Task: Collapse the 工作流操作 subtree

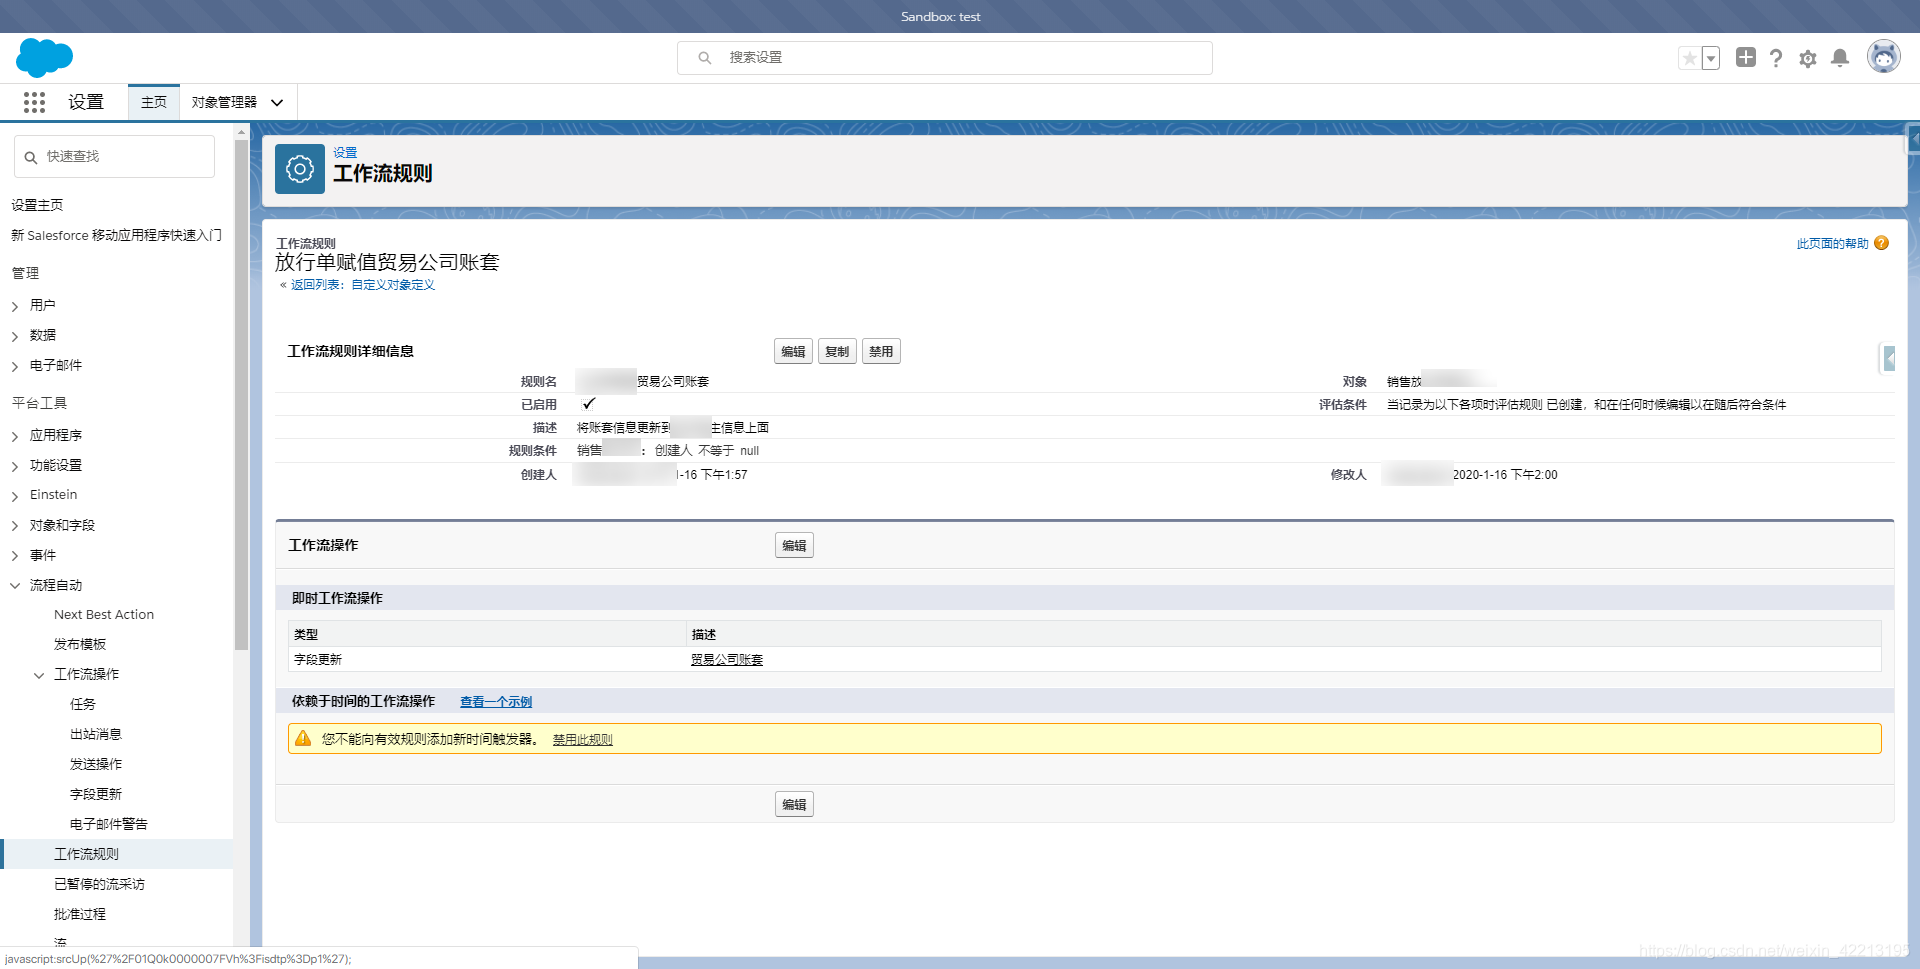Action: pyautogui.click(x=39, y=675)
